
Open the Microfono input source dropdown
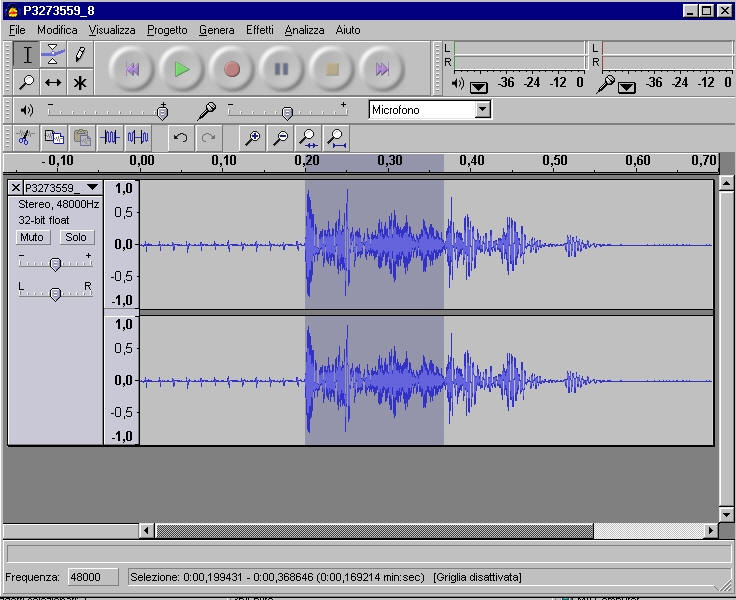pyautogui.click(x=483, y=110)
